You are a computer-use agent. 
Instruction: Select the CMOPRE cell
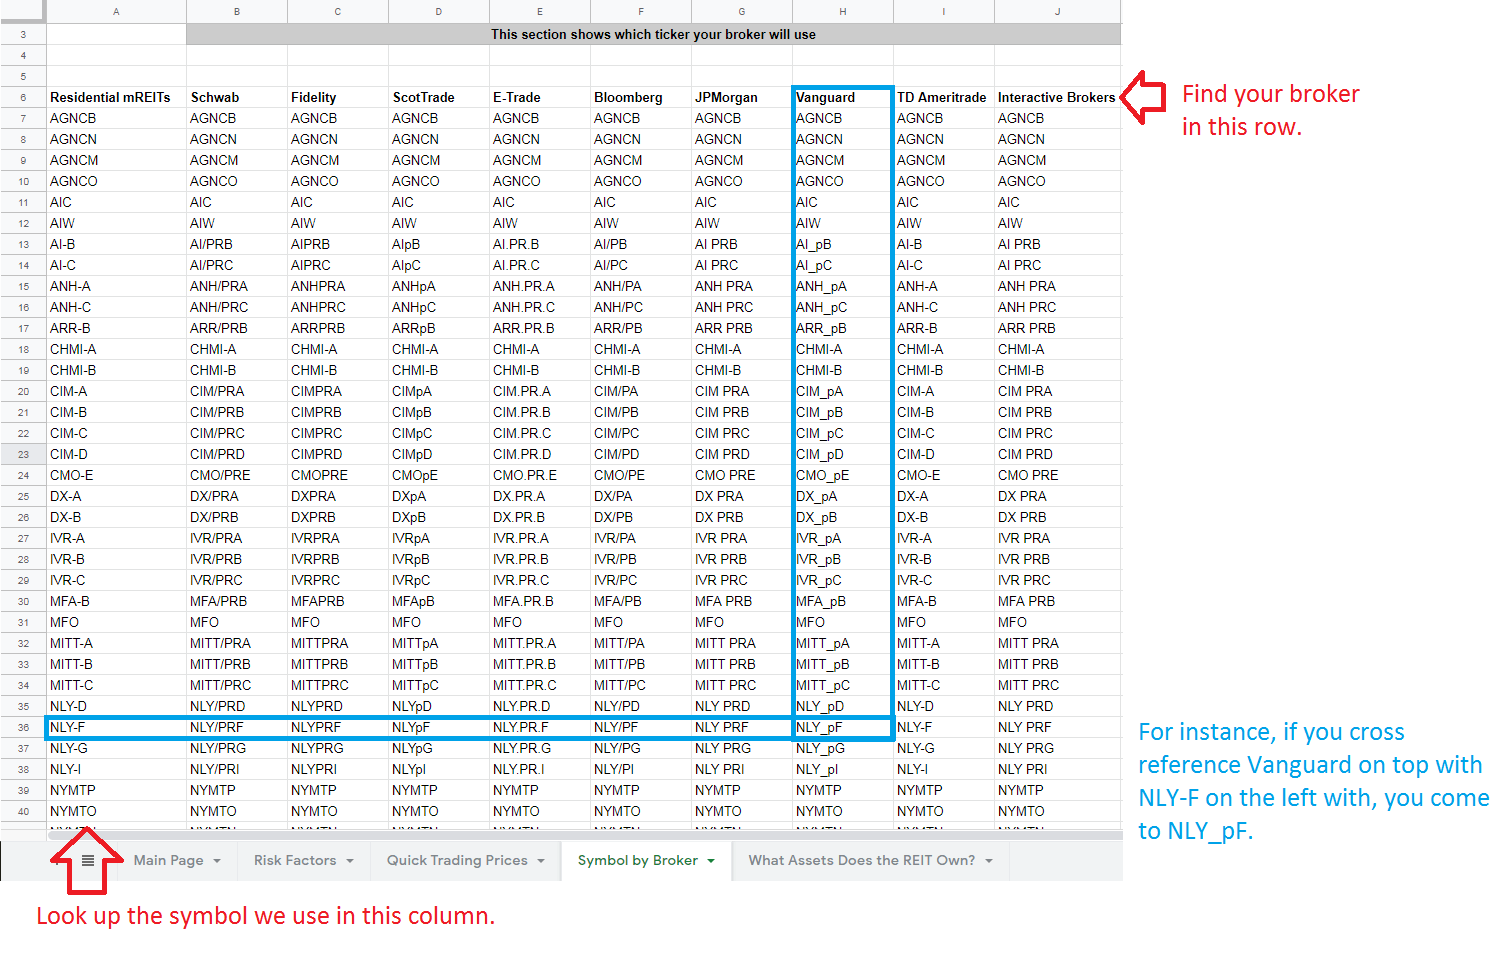(338, 475)
